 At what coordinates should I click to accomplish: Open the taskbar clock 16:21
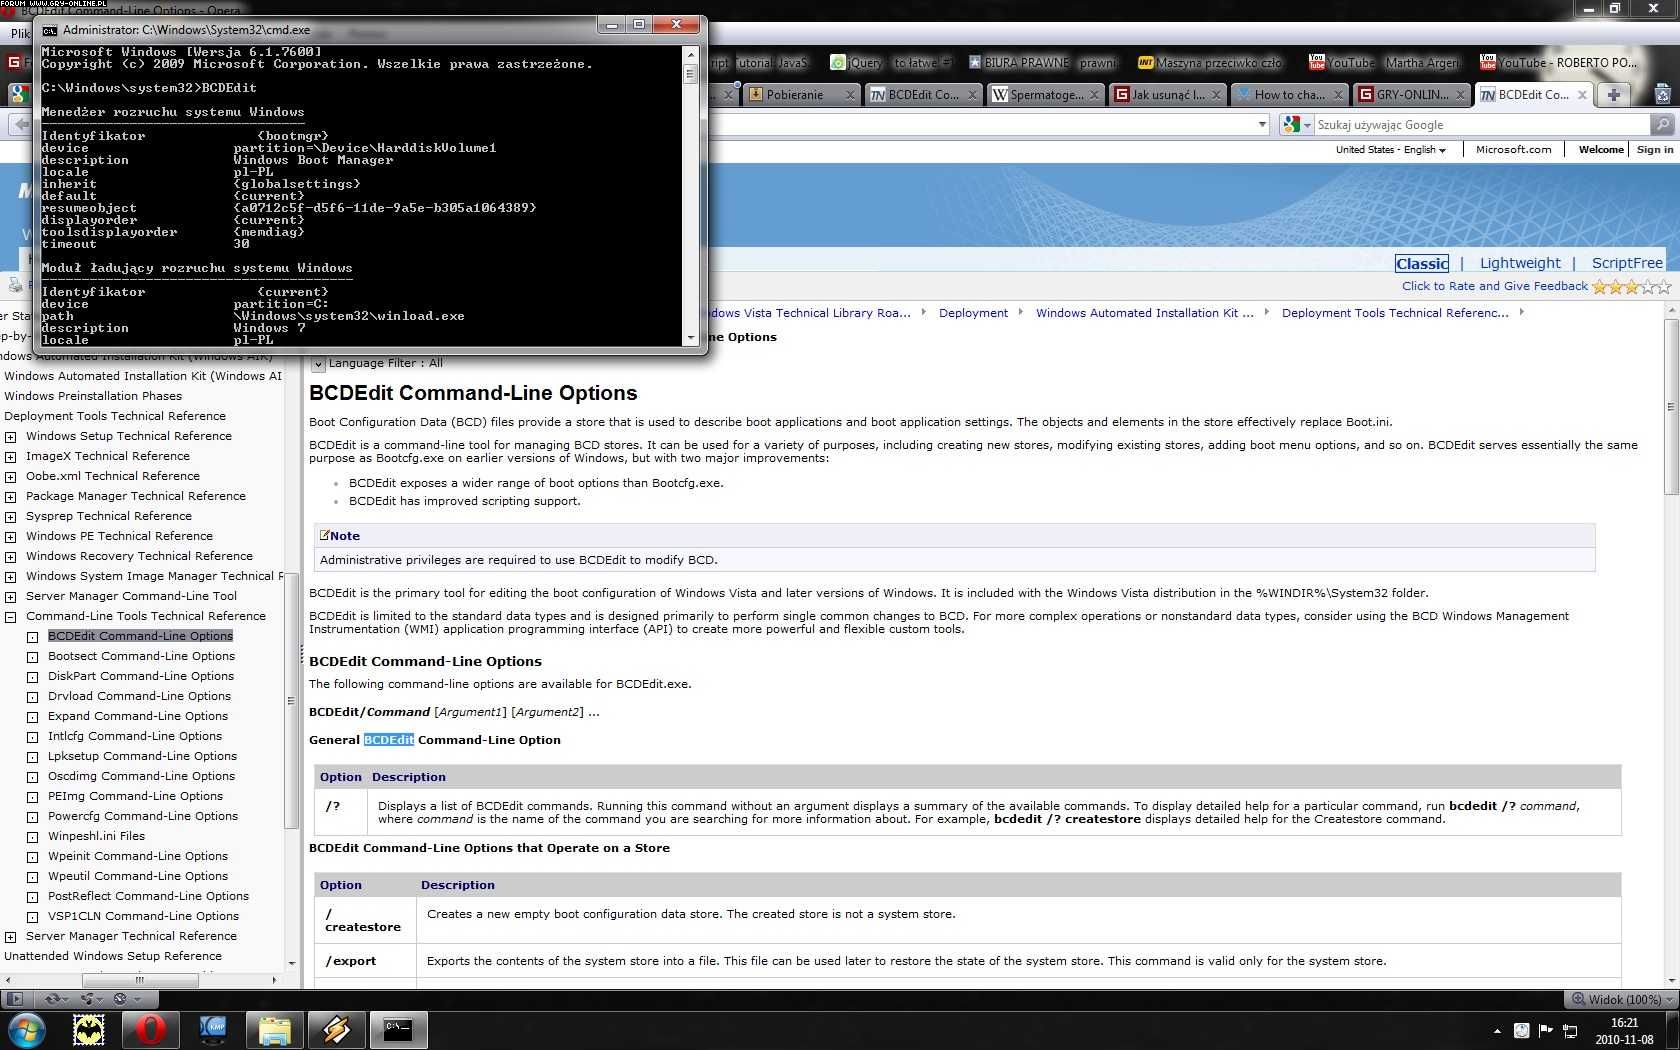[1624, 1030]
